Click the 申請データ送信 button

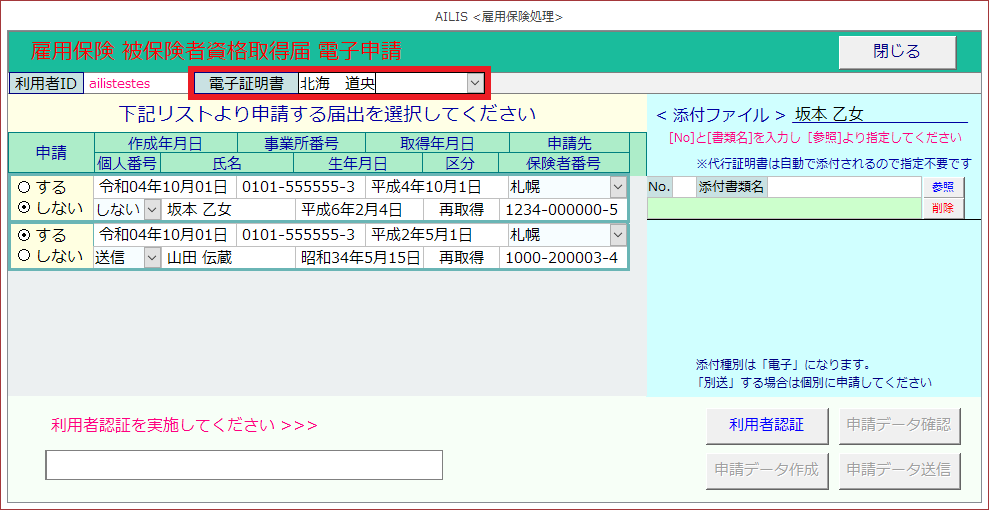coord(897,468)
